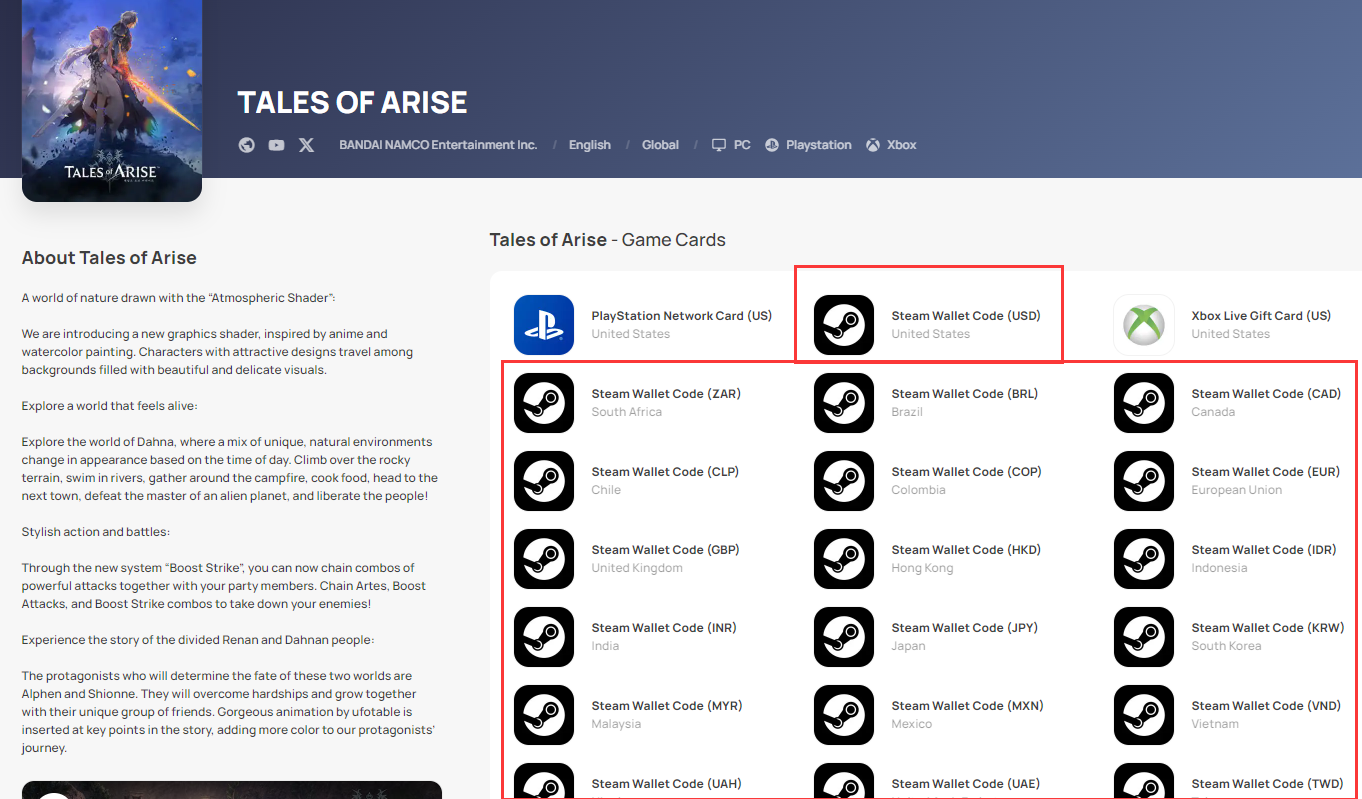Screen dimensions: 1362x799
Task: Click the Xbox Live Gift Card logo
Action: [1144, 325]
